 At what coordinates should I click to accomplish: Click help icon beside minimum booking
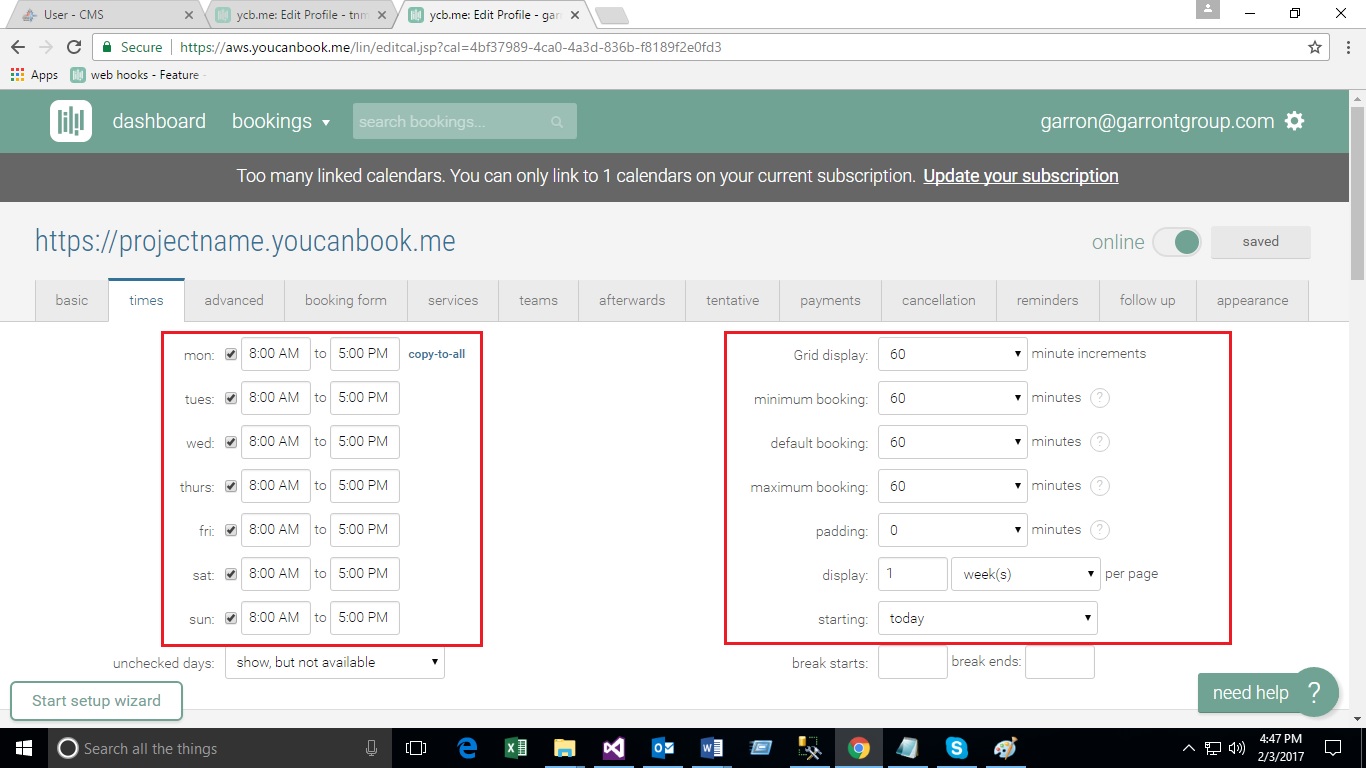[x=1099, y=398]
